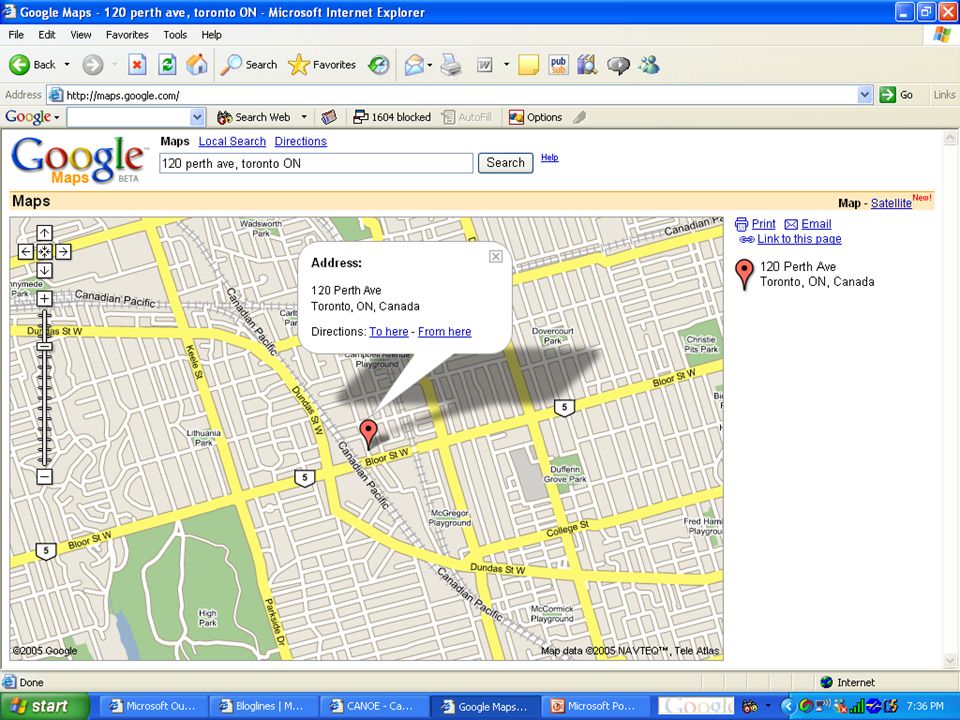Switch to Satellite view link
The width and height of the screenshot is (960, 720).
891,203
